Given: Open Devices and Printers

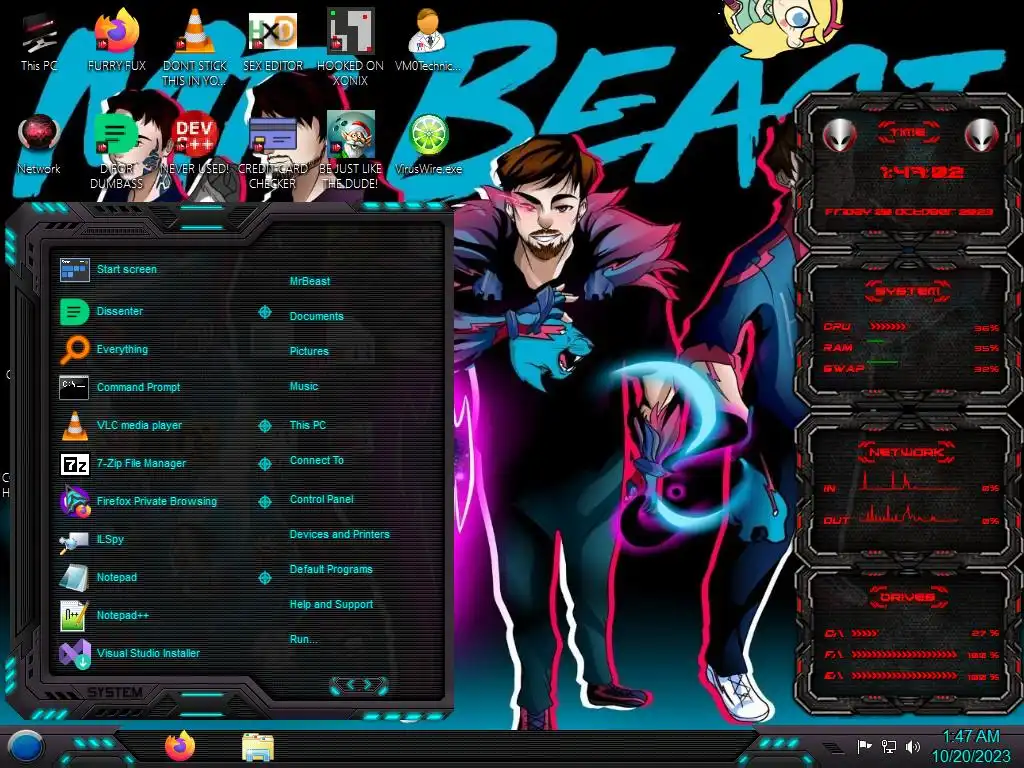Looking at the screenshot, I should 339,534.
